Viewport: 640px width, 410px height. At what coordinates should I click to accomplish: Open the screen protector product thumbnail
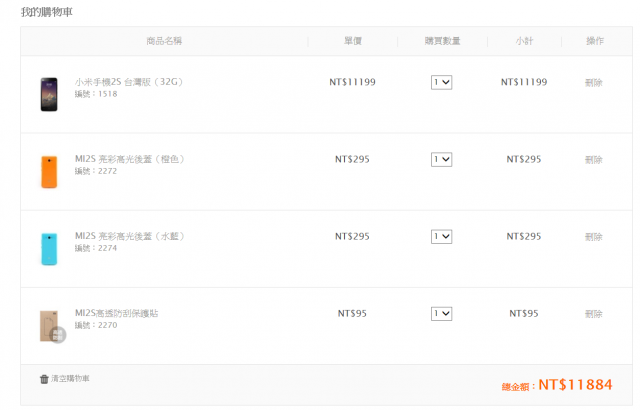pyautogui.click(x=53, y=326)
